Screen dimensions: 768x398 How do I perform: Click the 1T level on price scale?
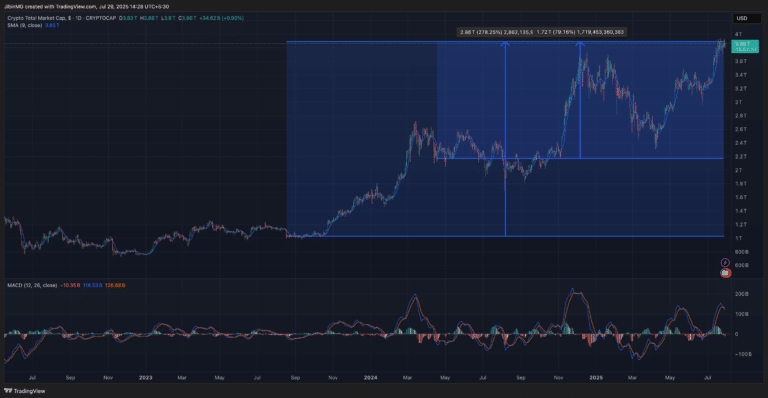tap(738, 238)
